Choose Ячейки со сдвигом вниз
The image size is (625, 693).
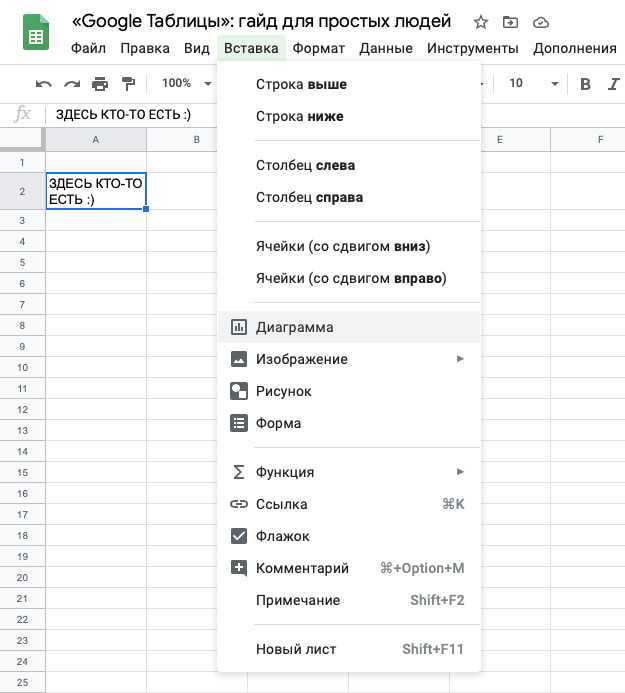349,246
